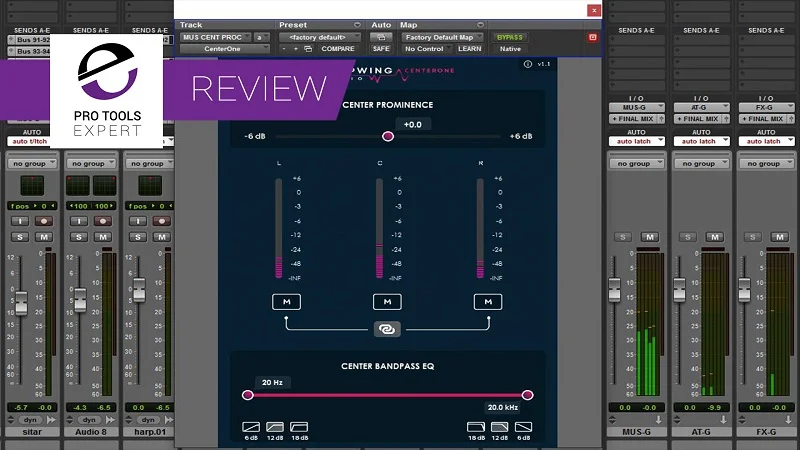This screenshot has width=800, height=450.
Task: Click the FX-G track down arrow icon
Action: coord(788,420)
